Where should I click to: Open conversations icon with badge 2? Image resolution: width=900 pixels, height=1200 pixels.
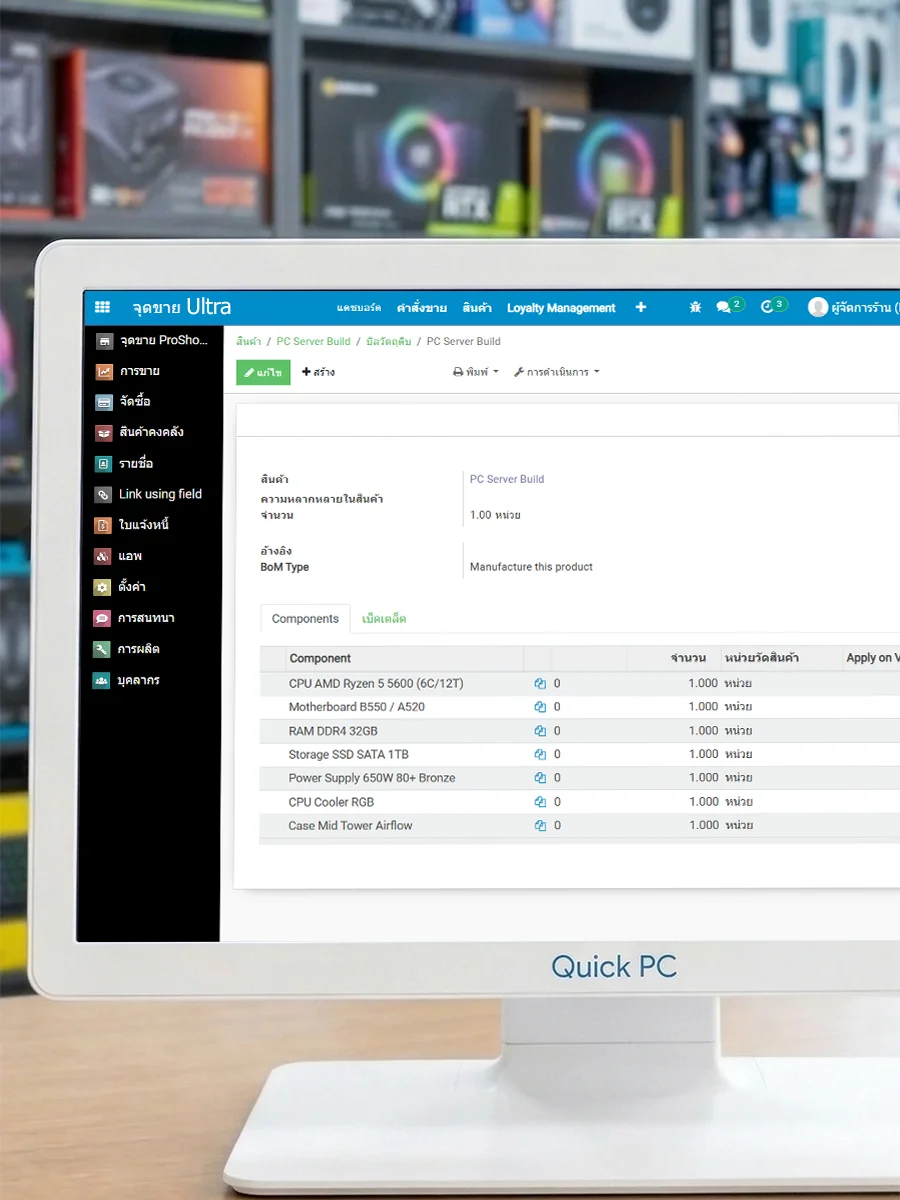tap(725, 307)
